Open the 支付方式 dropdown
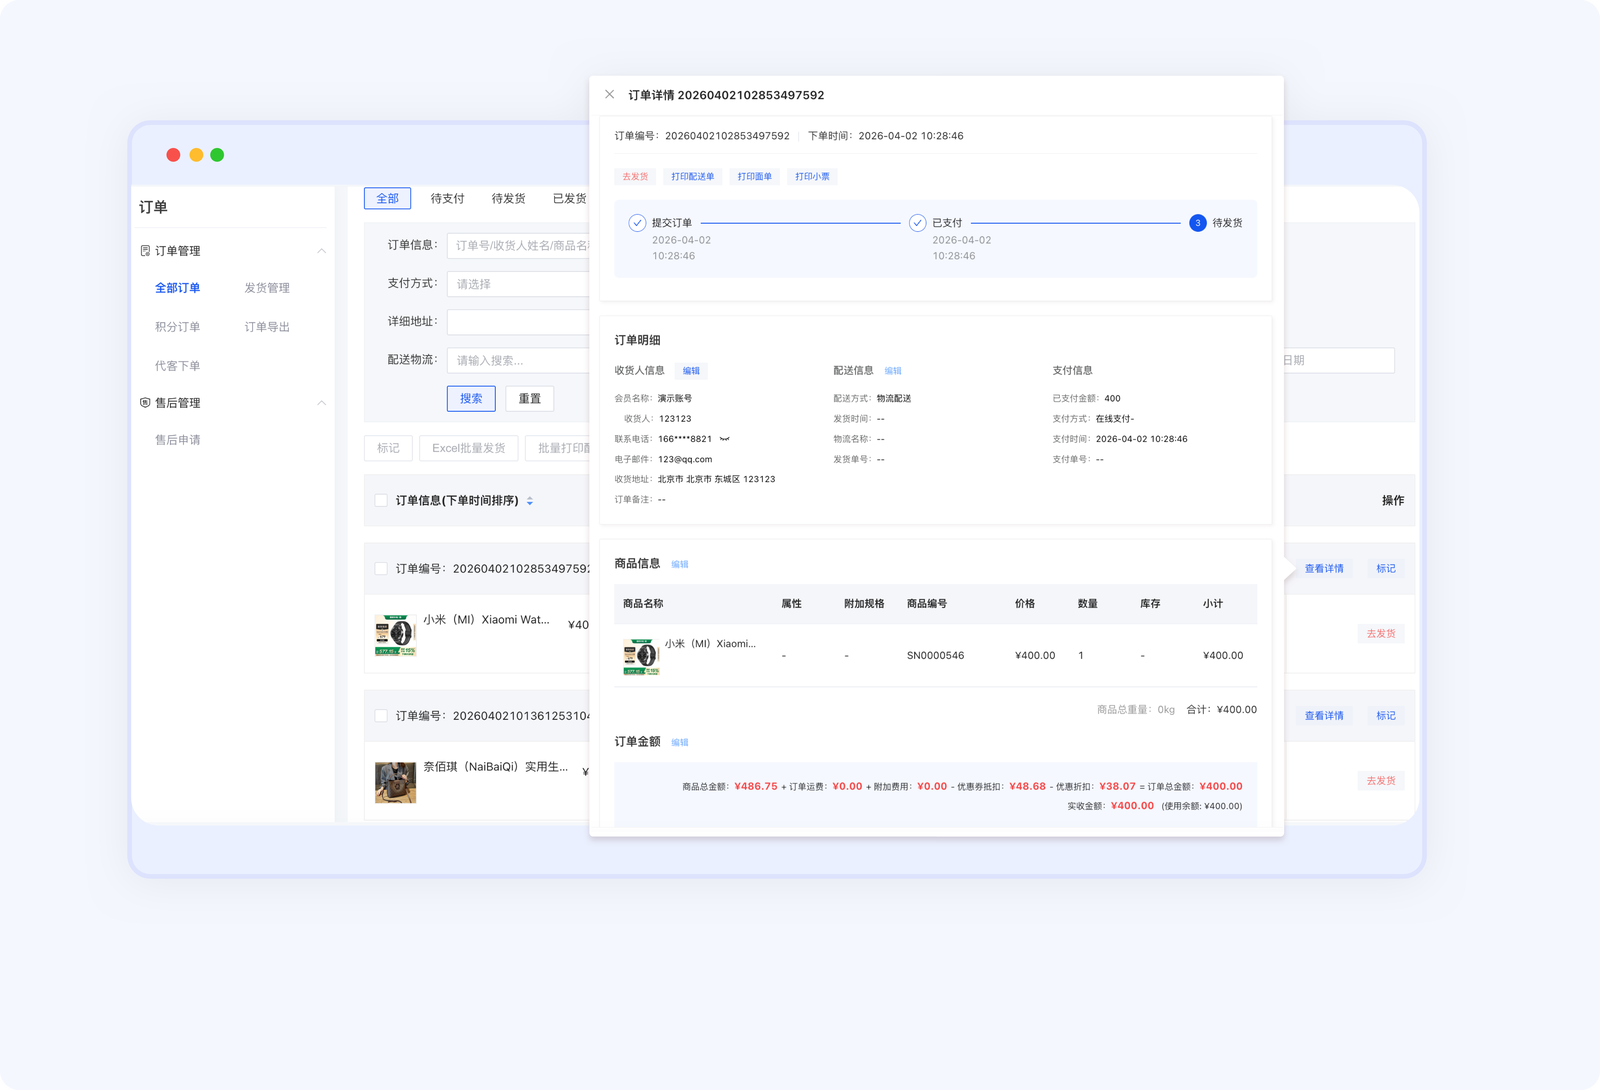1600x1090 pixels. pos(518,284)
